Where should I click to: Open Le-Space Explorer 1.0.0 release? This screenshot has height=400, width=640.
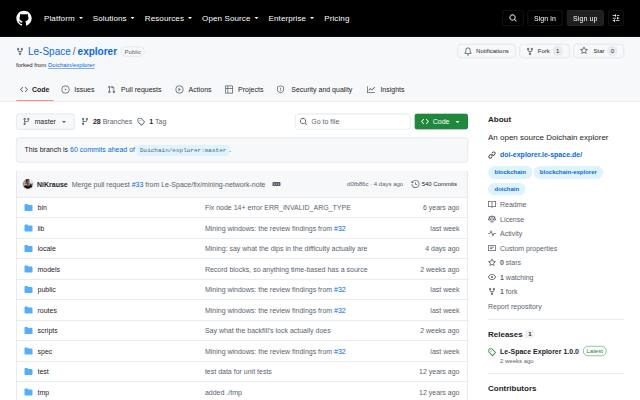[539, 351]
